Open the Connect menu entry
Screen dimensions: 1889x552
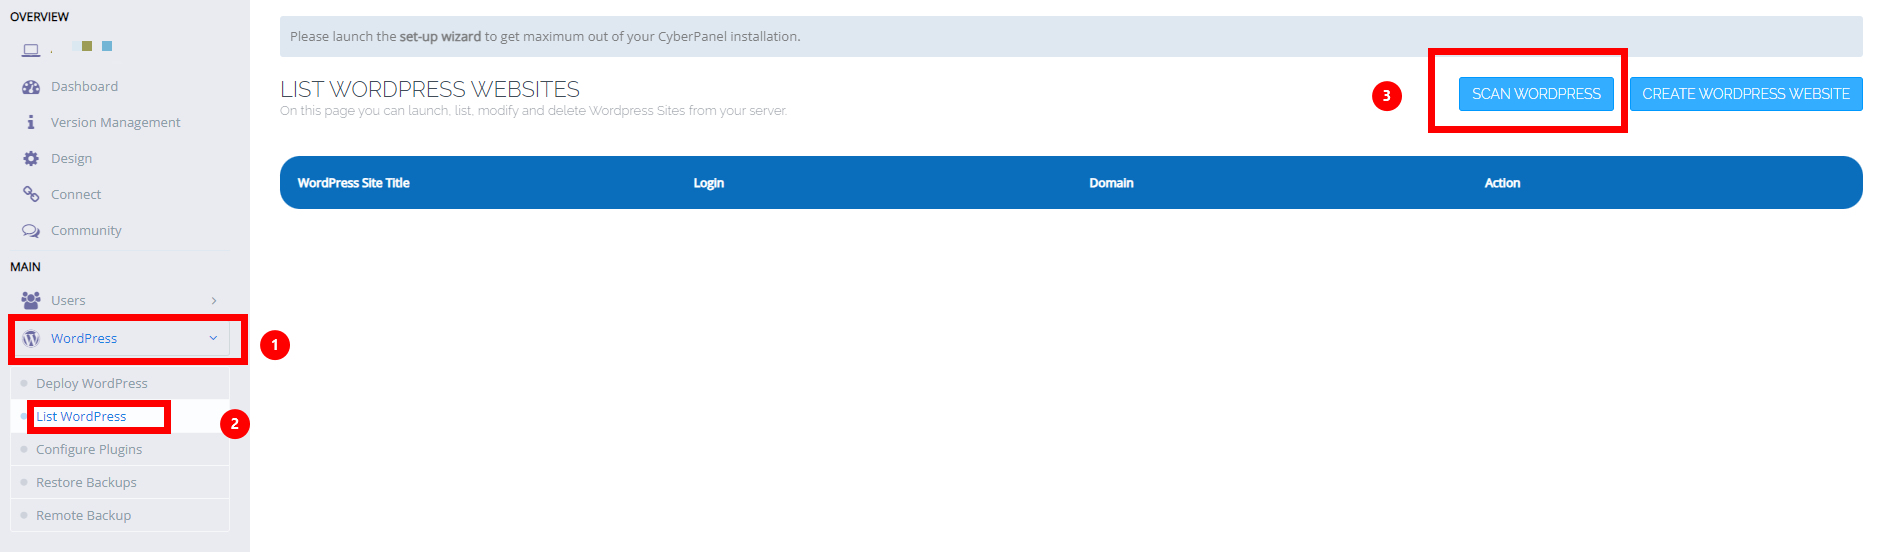point(76,194)
